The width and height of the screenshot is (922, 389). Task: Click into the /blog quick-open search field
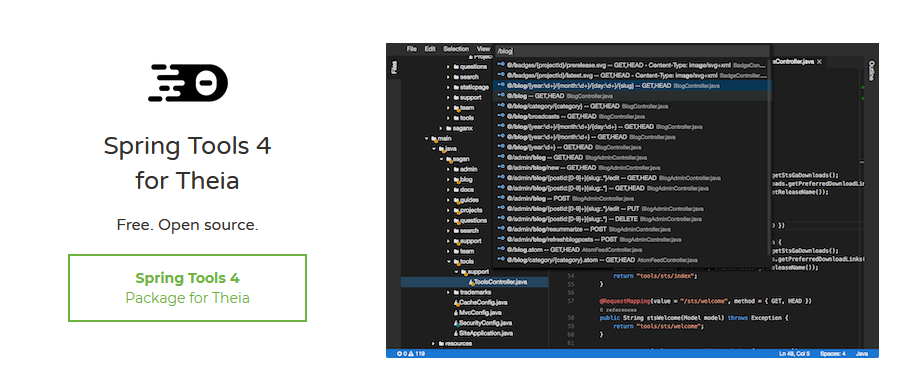coord(632,52)
